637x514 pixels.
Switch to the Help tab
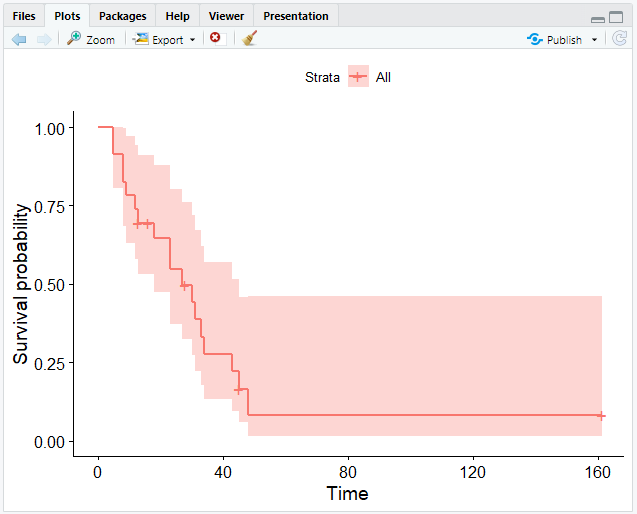[x=177, y=16]
